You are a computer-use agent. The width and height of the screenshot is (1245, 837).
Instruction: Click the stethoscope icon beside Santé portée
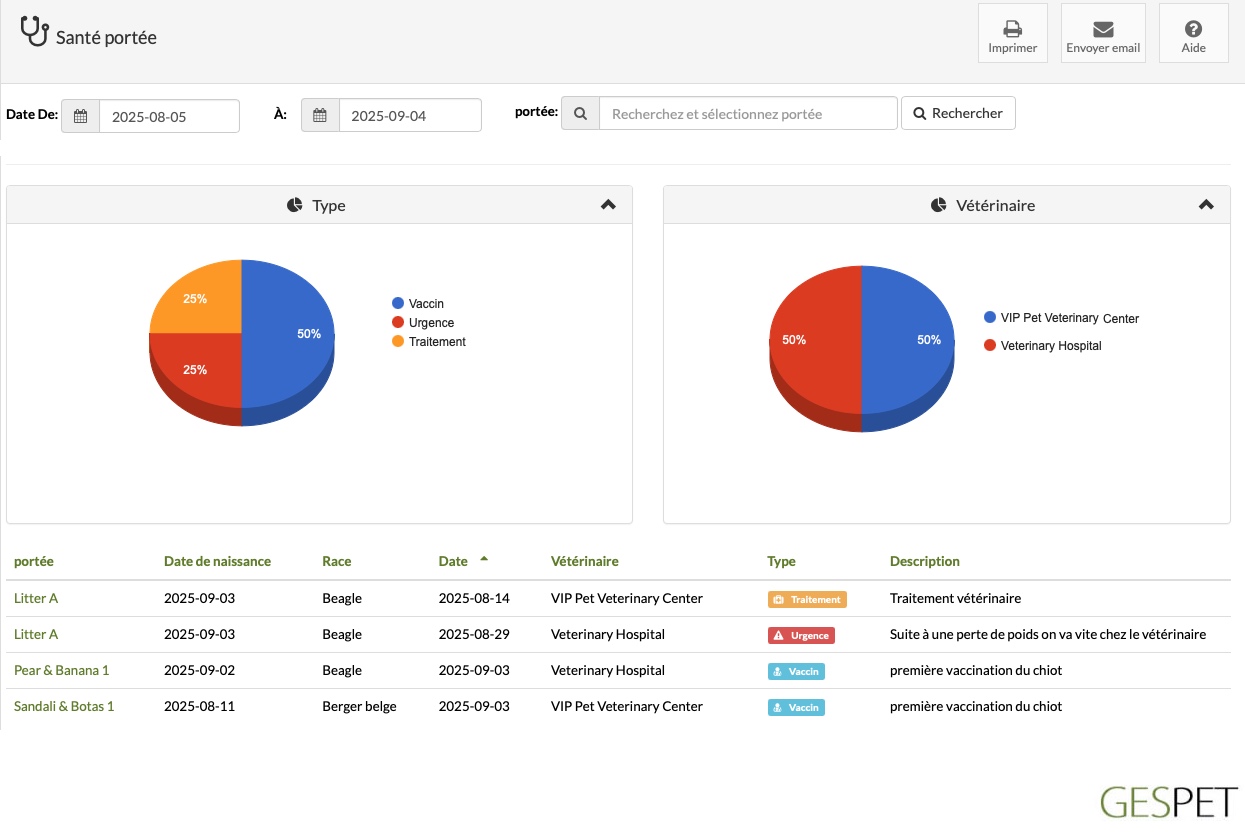(x=34, y=32)
